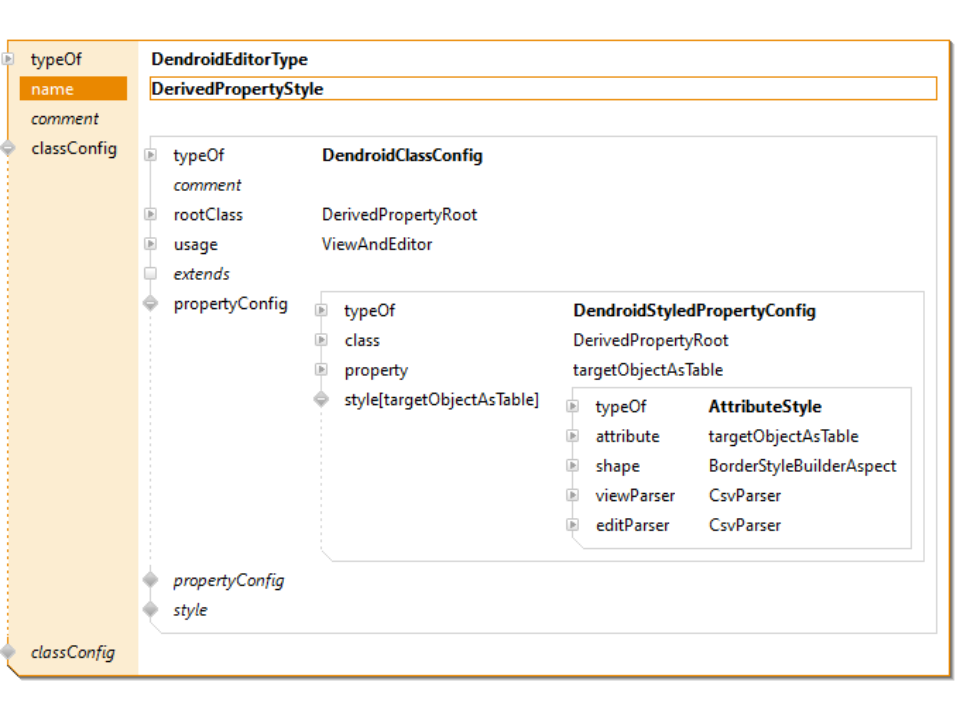The height and width of the screenshot is (720, 960).
Task: Select the italic comment row in left panel
Action: pyautogui.click(x=65, y=119)
